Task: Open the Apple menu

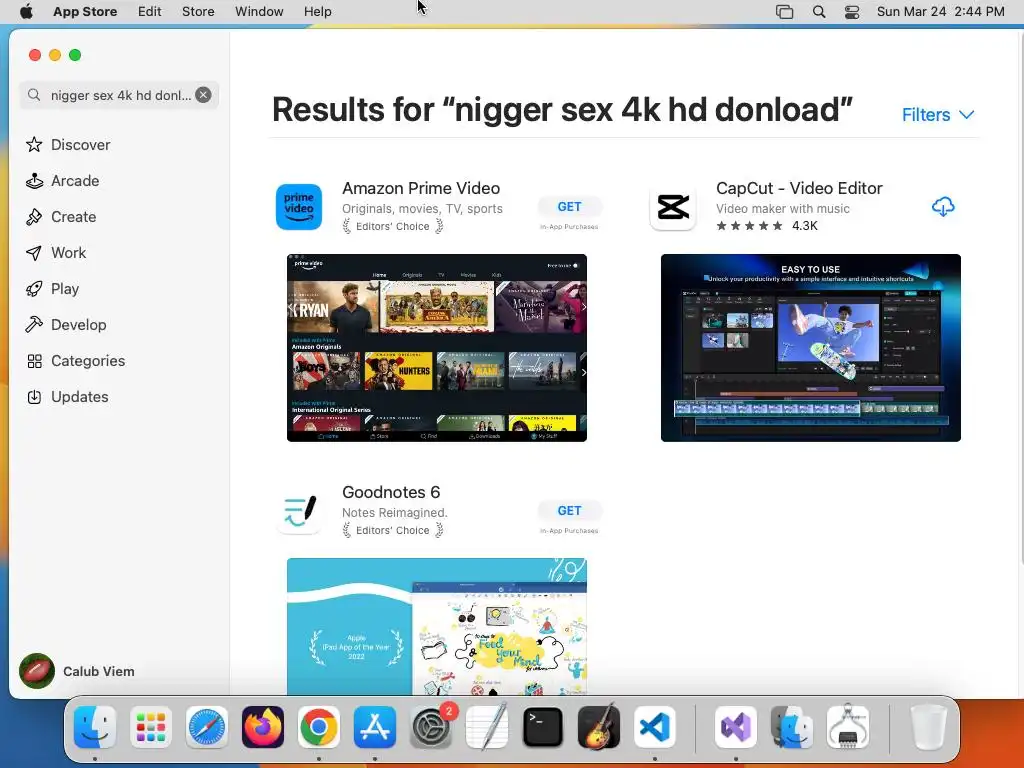Action: (x=27, y=12)
